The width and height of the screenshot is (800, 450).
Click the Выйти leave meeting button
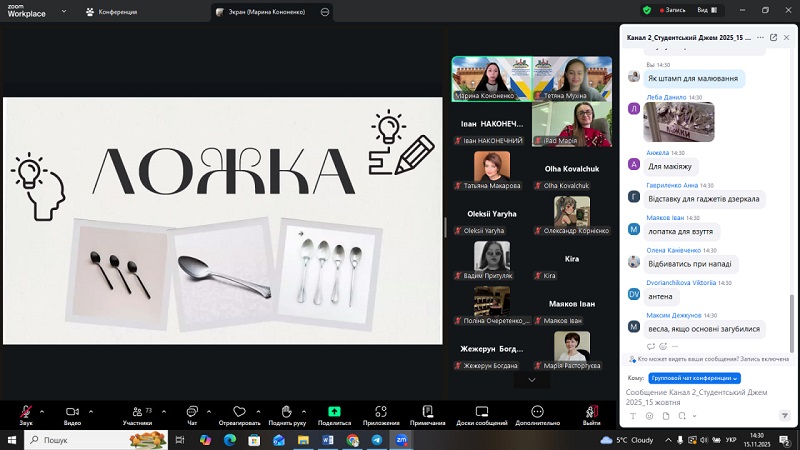point(591,411)
